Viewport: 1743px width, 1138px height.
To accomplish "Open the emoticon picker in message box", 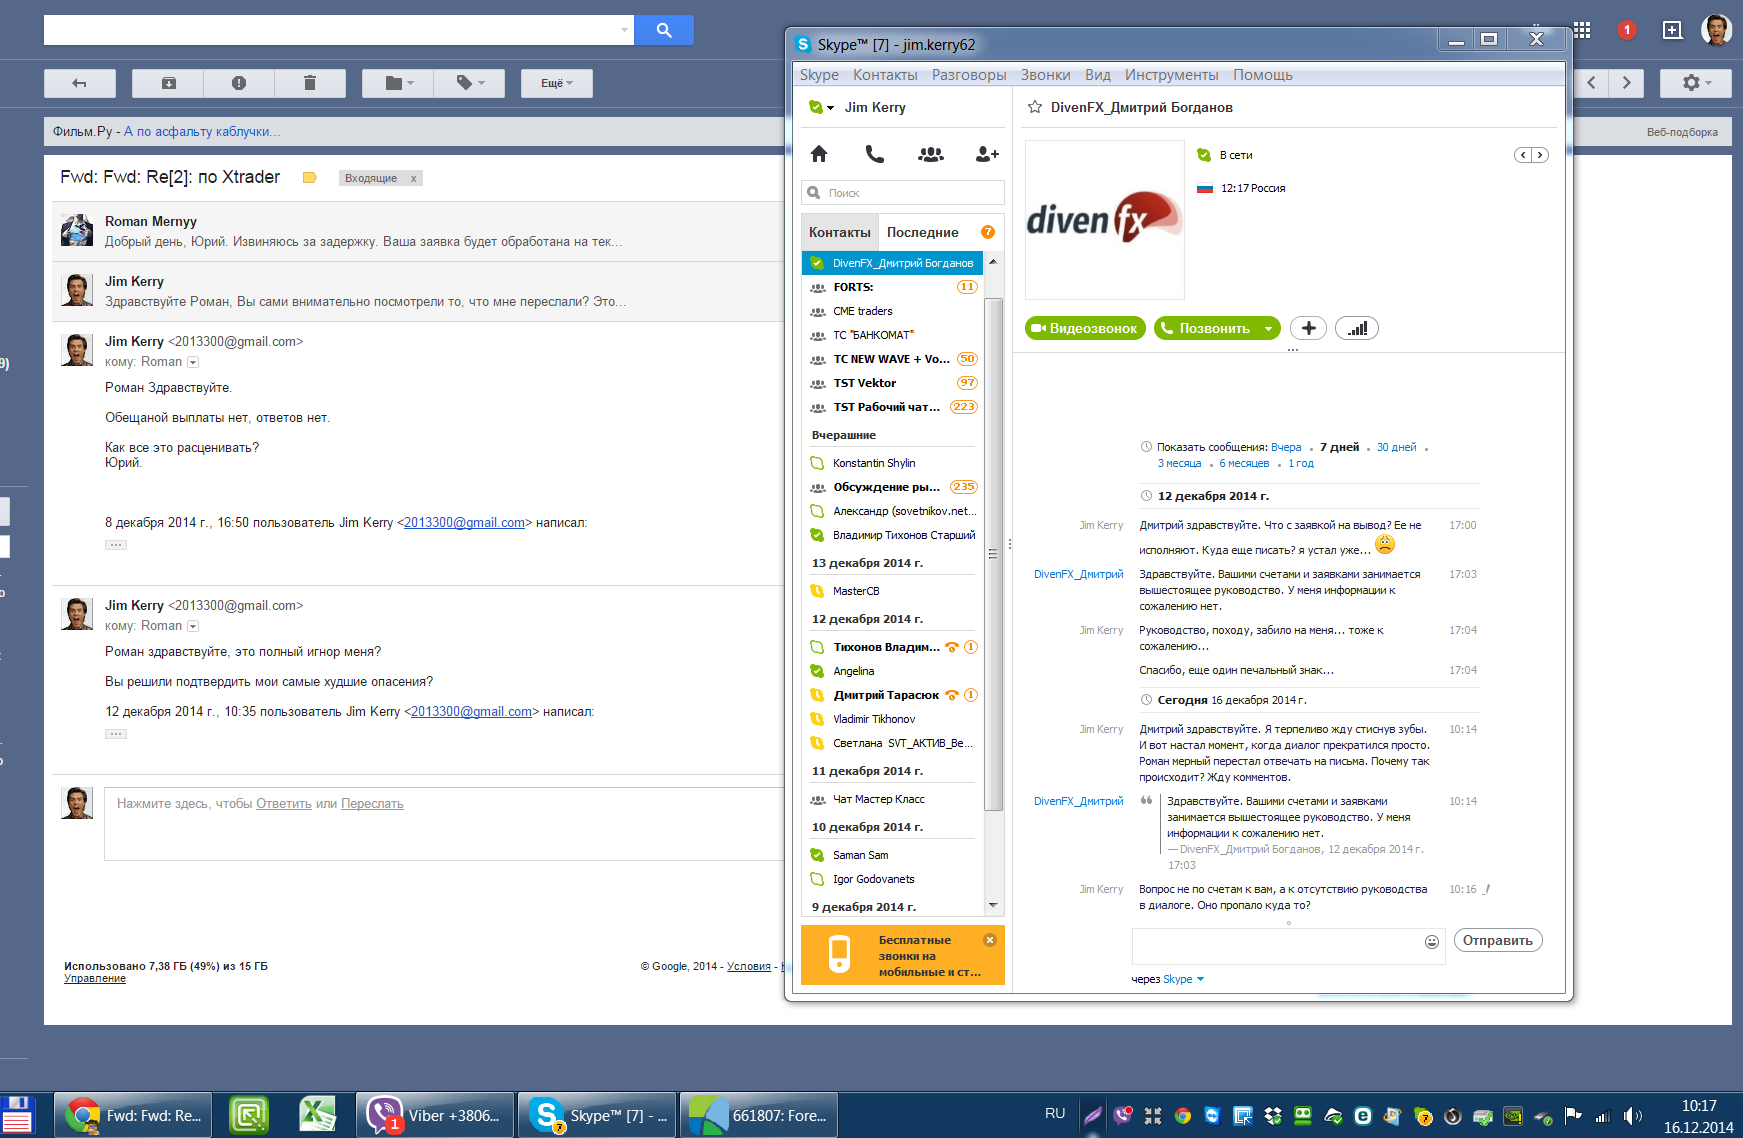I will tap(1432, 942).
